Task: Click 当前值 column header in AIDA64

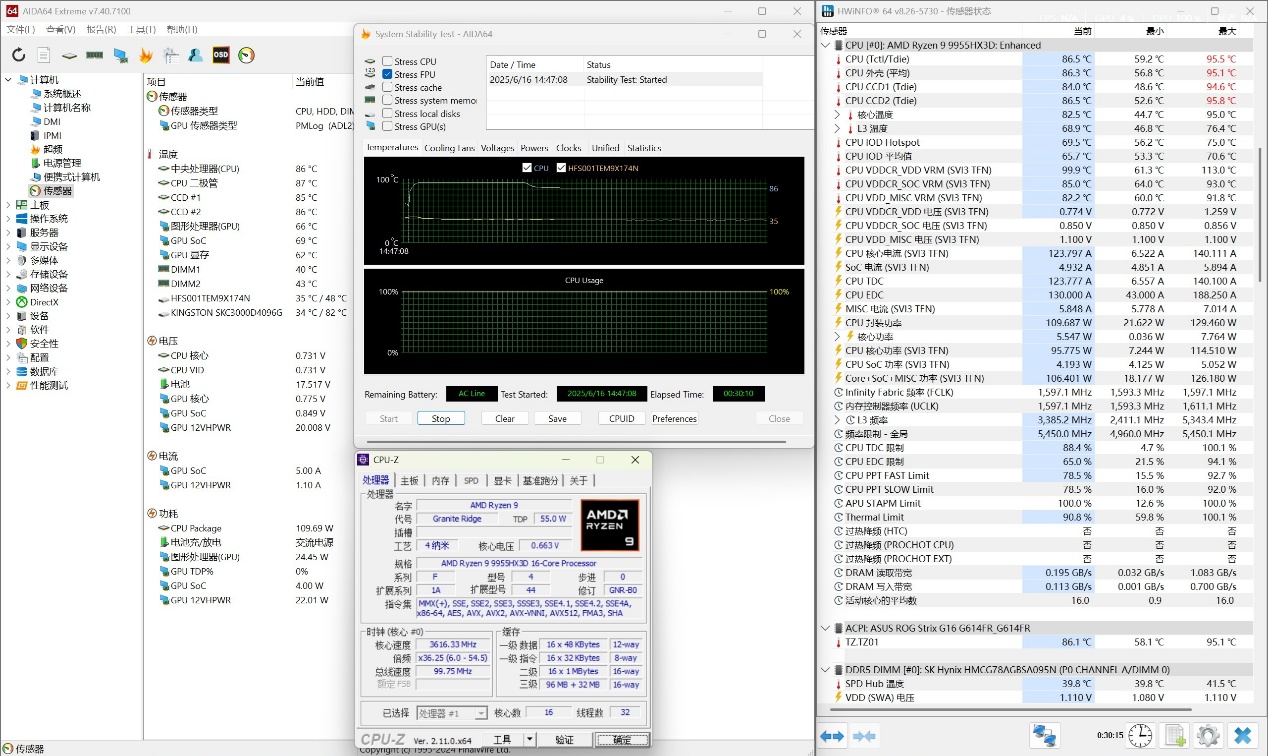Action: coord(310,81)
